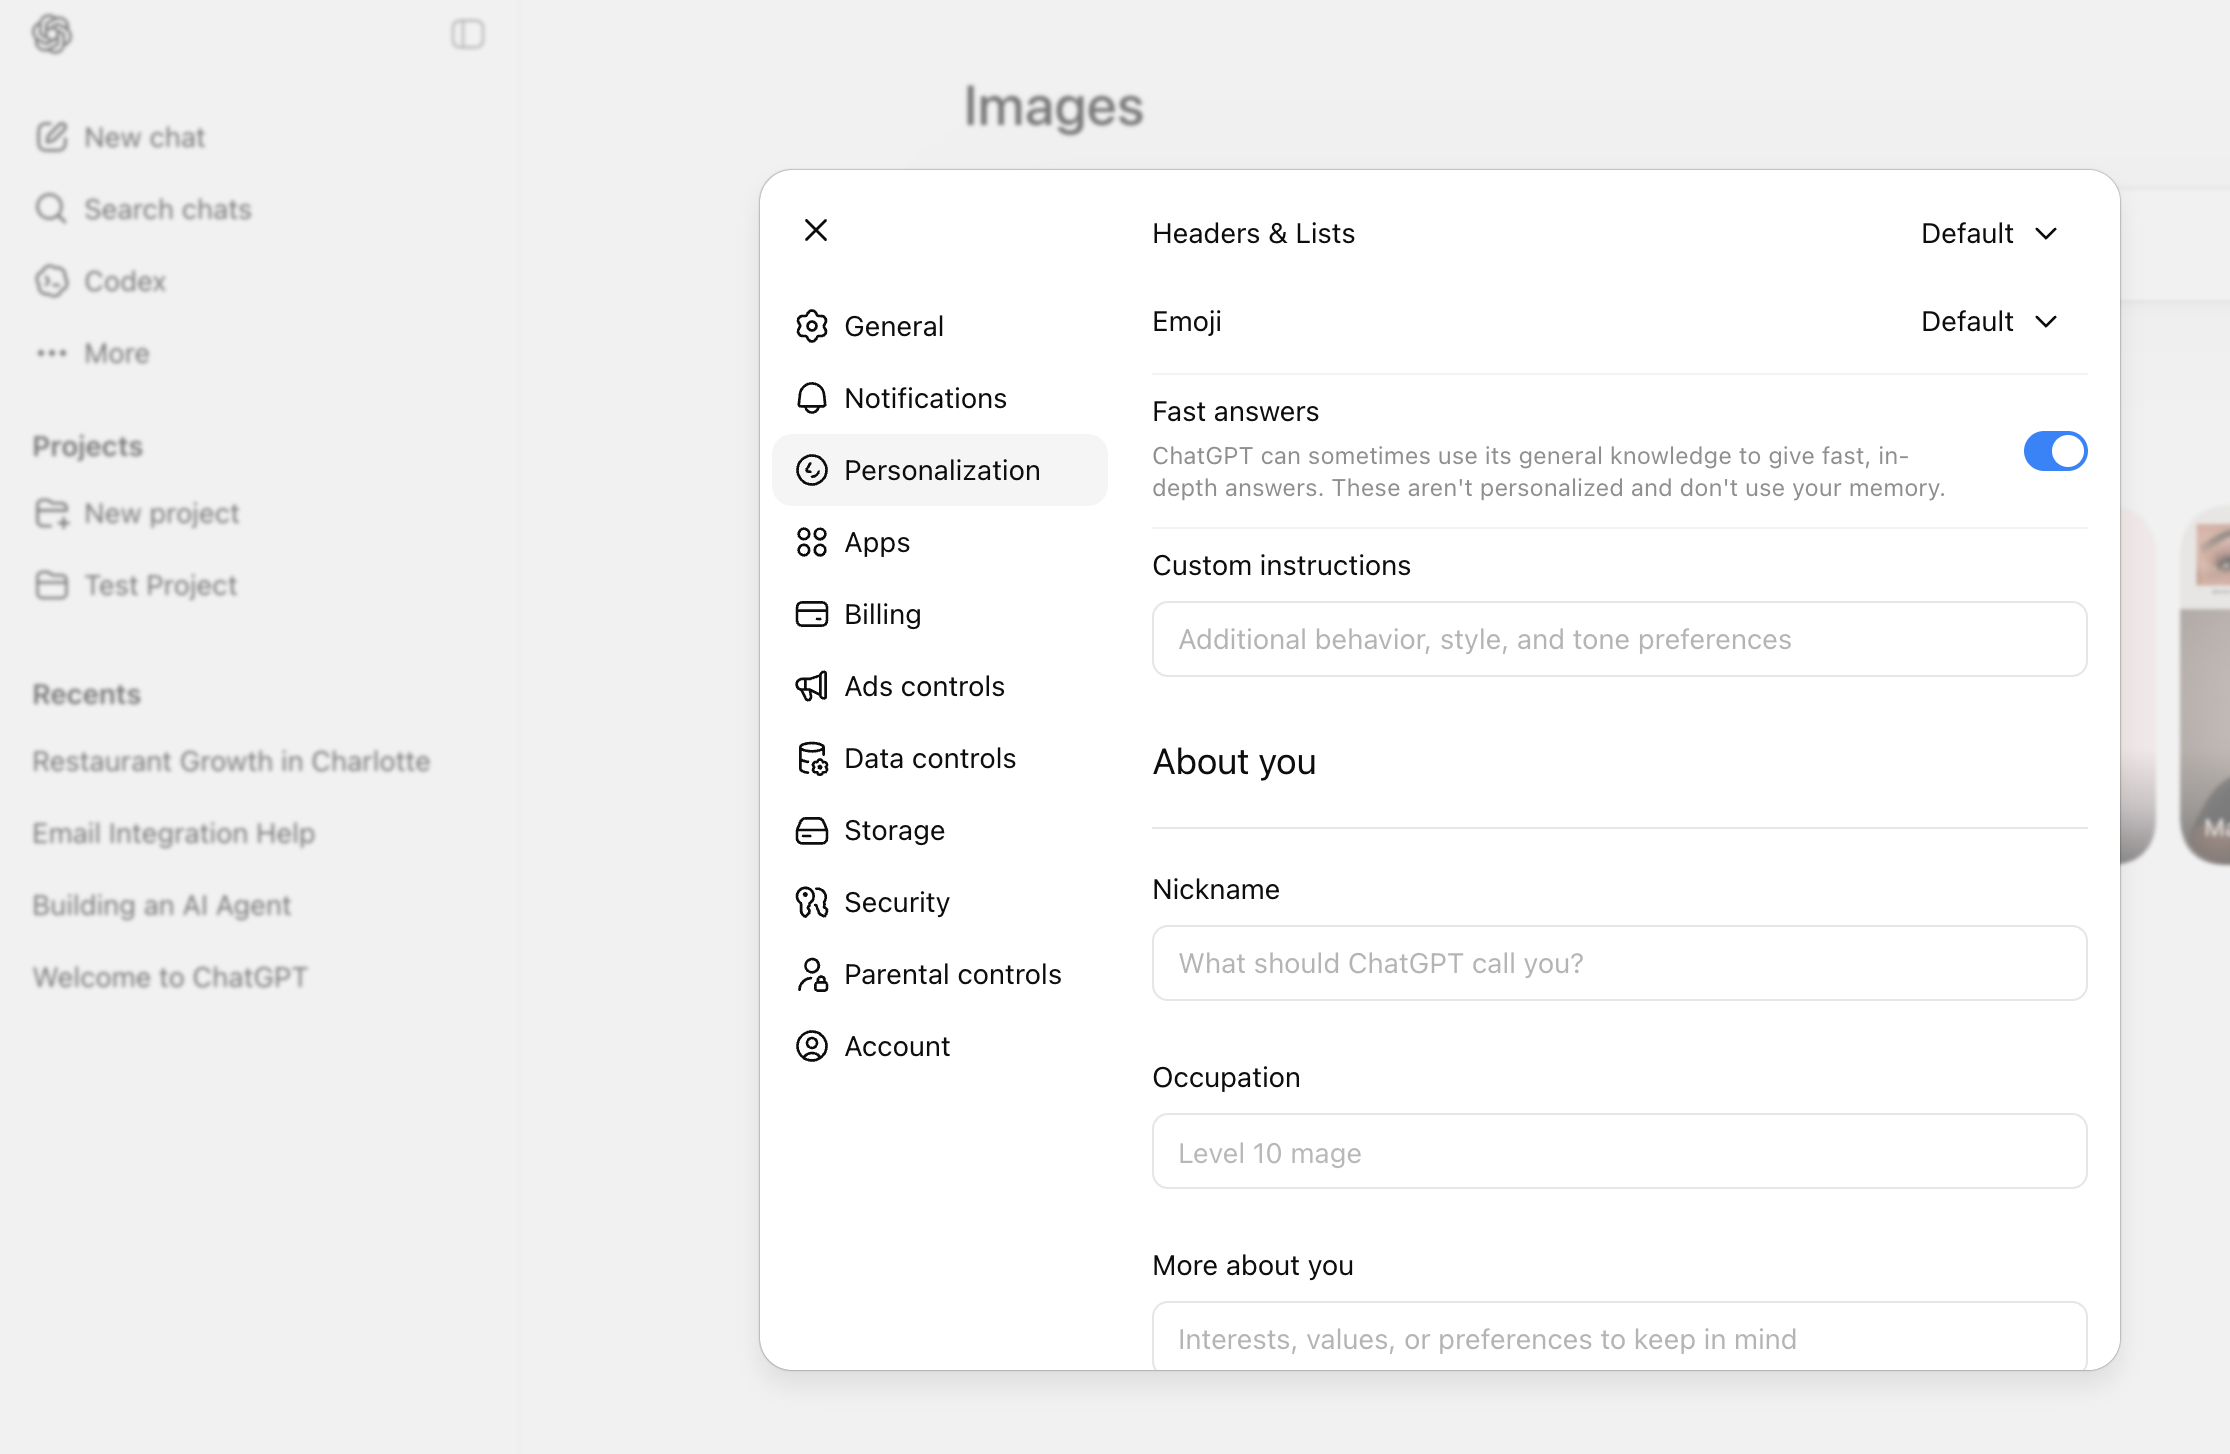
Task: Select the Storage settings tab
Action: 940,830
